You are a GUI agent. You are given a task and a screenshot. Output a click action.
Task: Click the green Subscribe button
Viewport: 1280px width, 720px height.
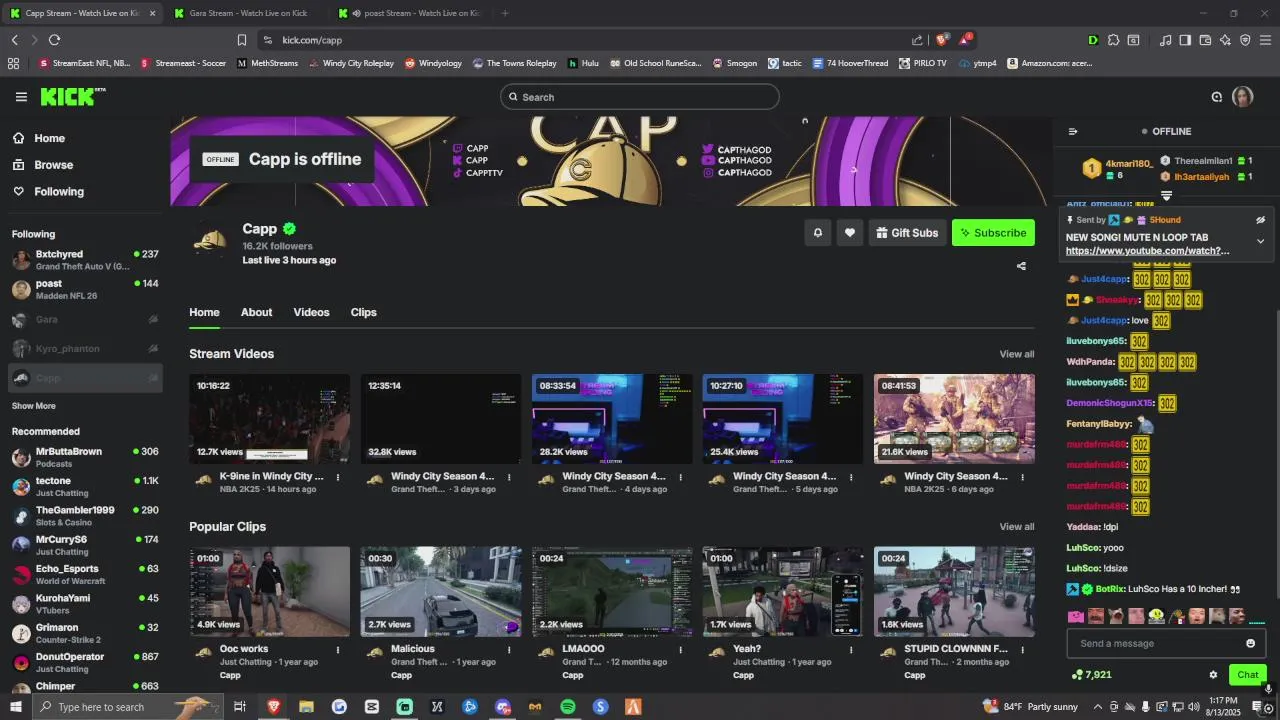(x=993, y=233)
